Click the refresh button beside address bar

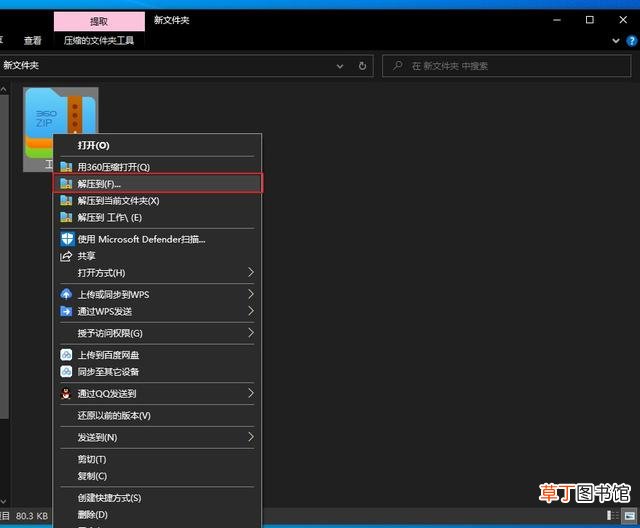(362, 66)
